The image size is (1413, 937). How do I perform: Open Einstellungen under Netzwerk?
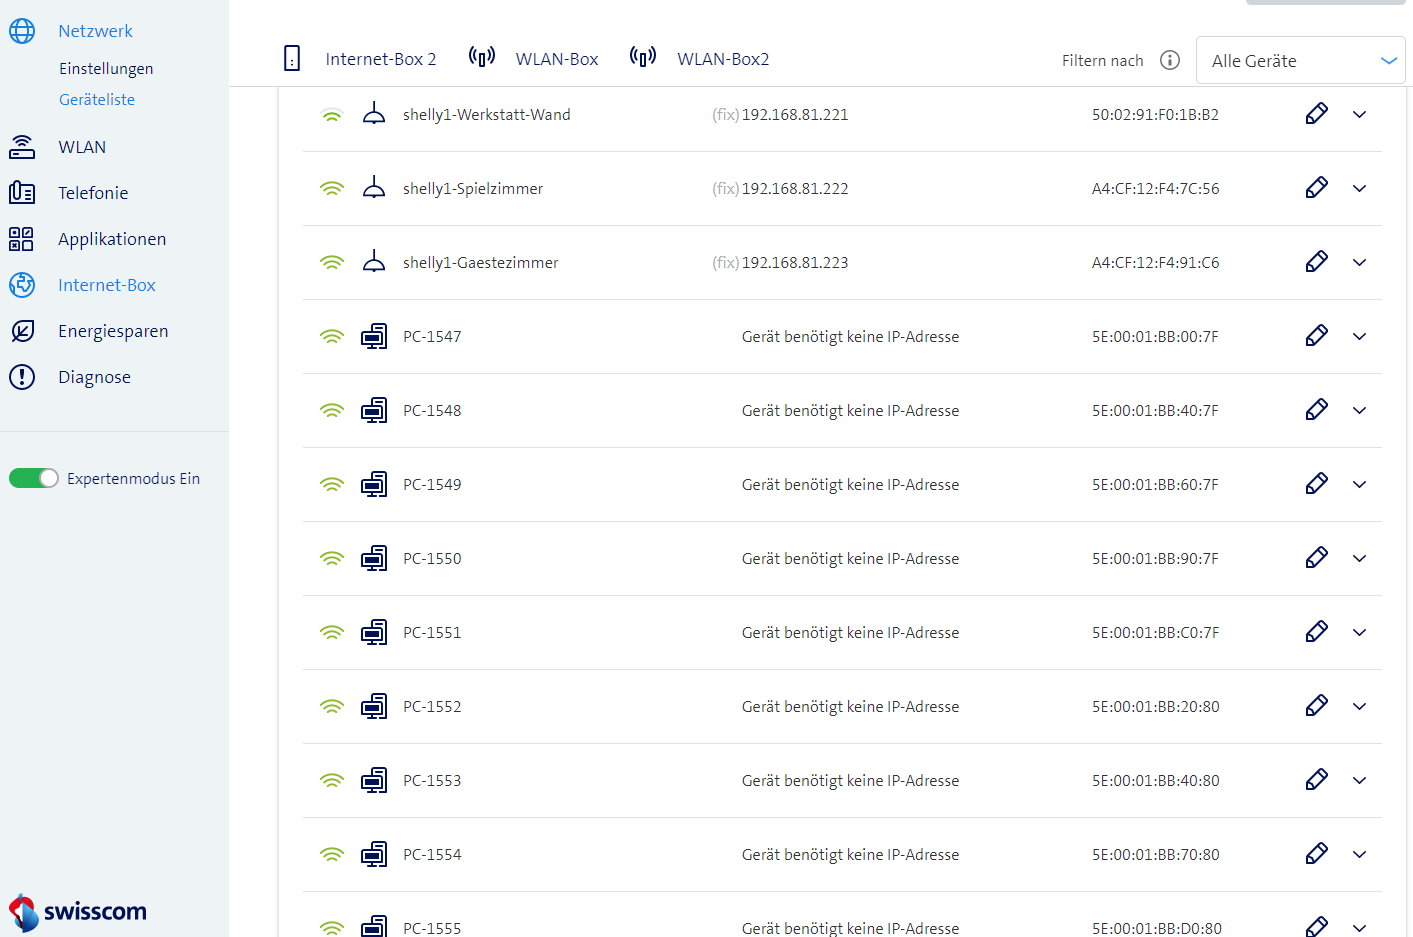coord(106,69)
